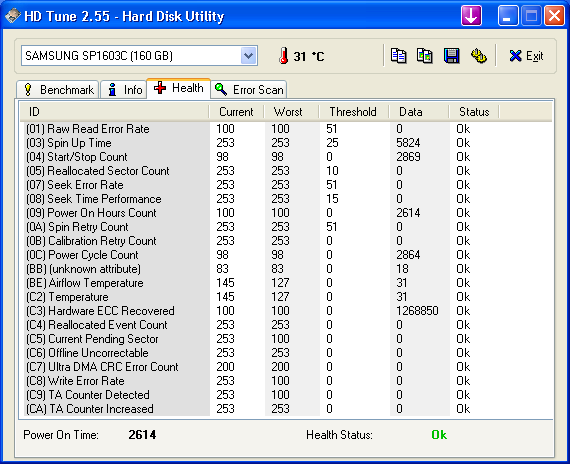The height and width of the screenshot is (464, 570).
Task: Open the Info tab
Action: click(x=124, y=89)
